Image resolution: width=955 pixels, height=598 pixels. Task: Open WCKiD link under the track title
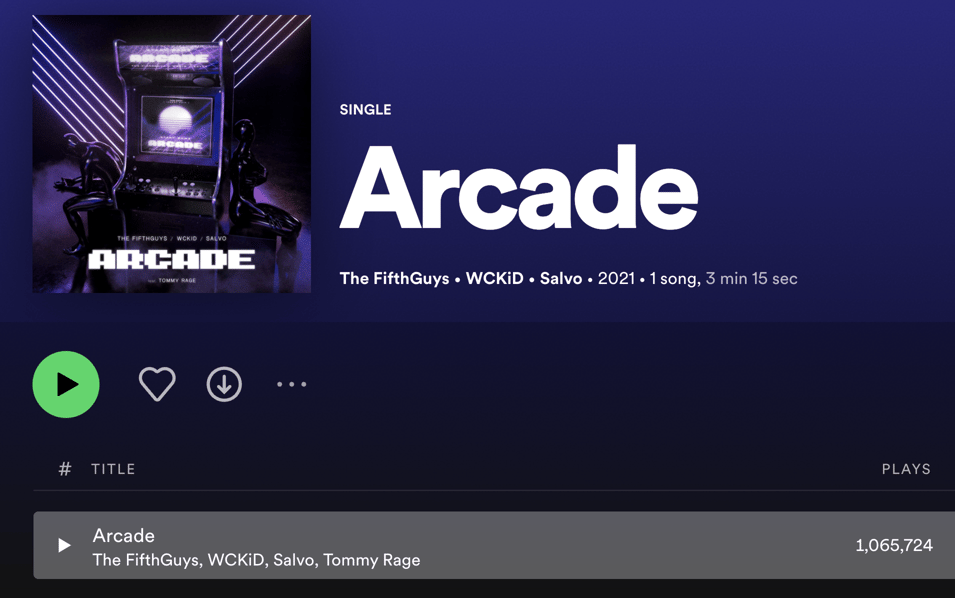[236, 560]
